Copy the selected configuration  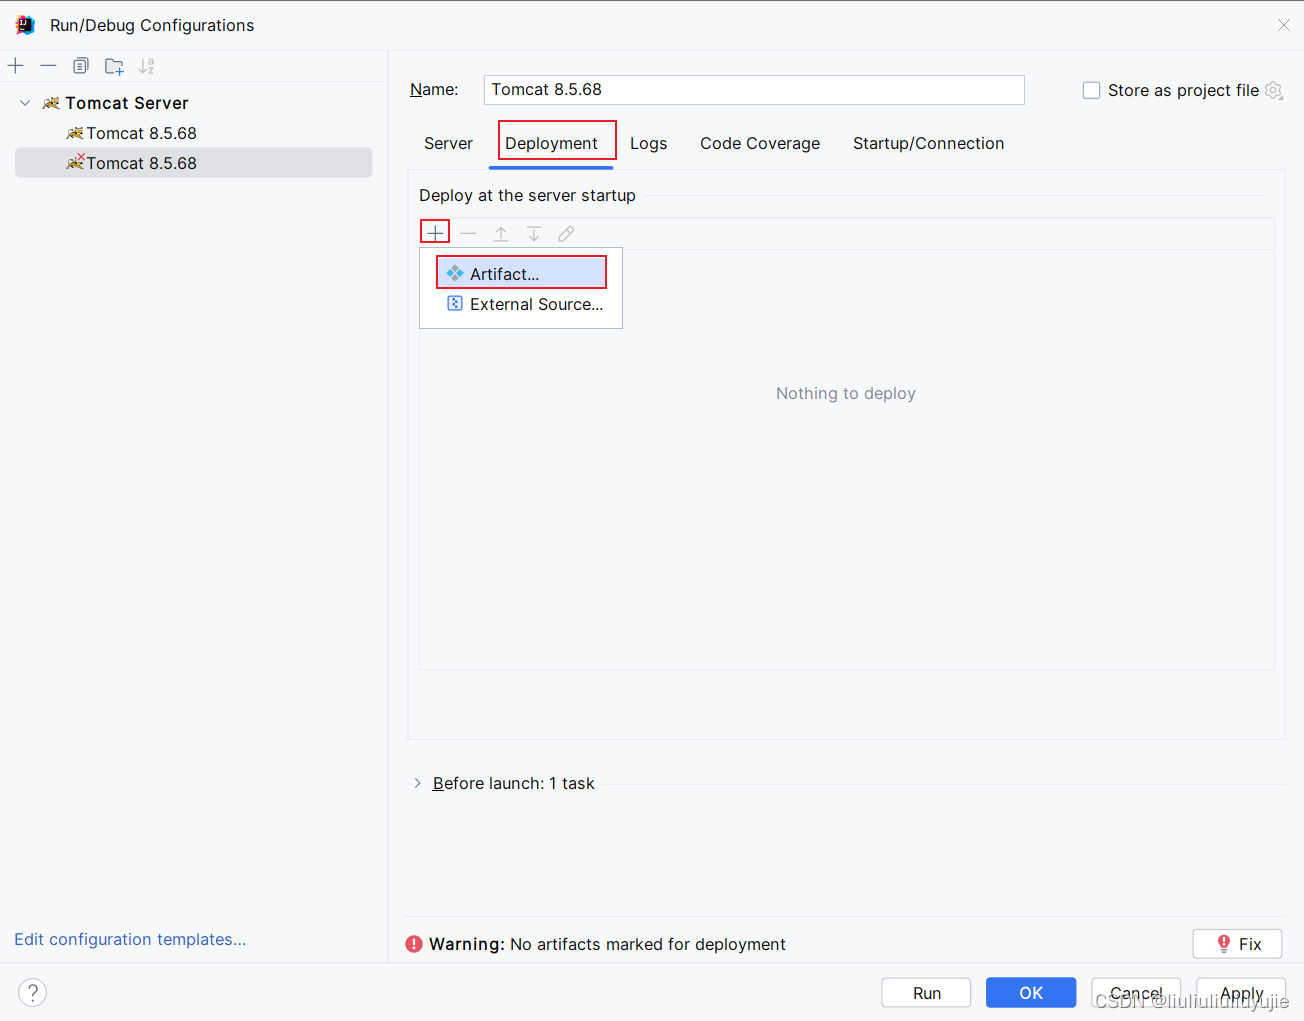(x=81, y=66)
